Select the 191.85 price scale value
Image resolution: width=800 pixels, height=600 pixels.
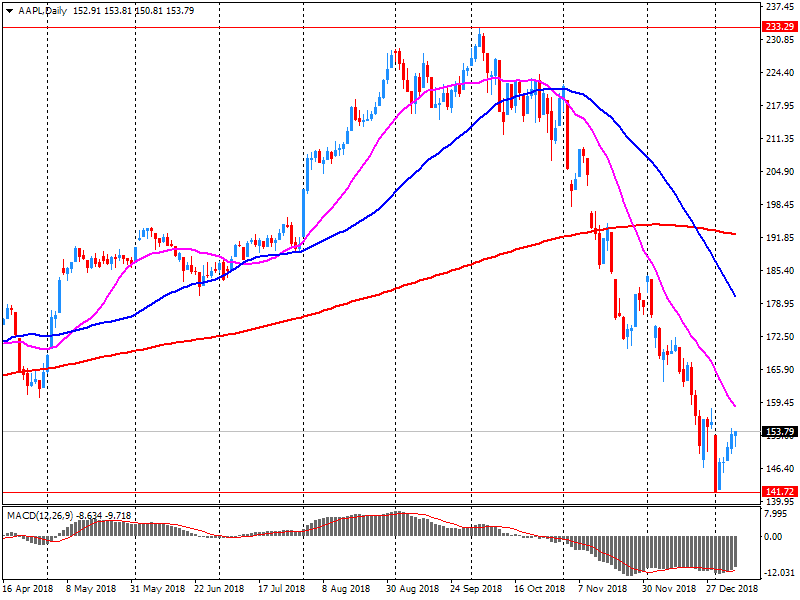[x=781, y=237]
